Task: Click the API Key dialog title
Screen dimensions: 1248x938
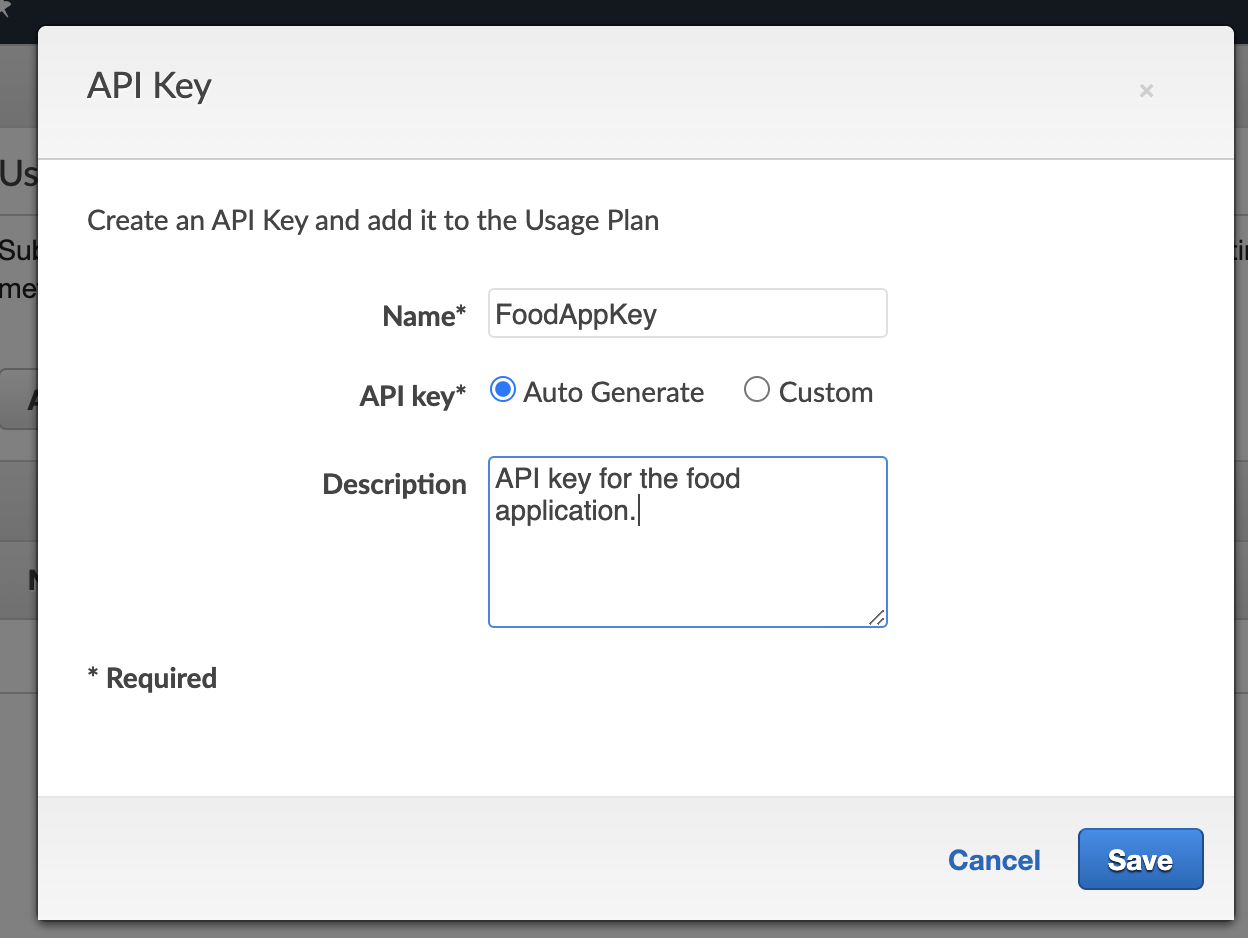Action: point(148,87)
